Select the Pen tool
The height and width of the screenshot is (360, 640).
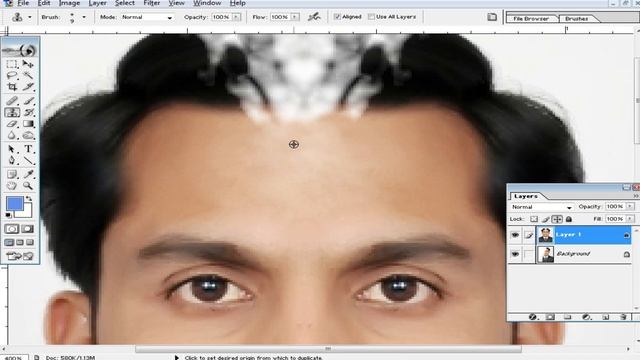(12, 160)
